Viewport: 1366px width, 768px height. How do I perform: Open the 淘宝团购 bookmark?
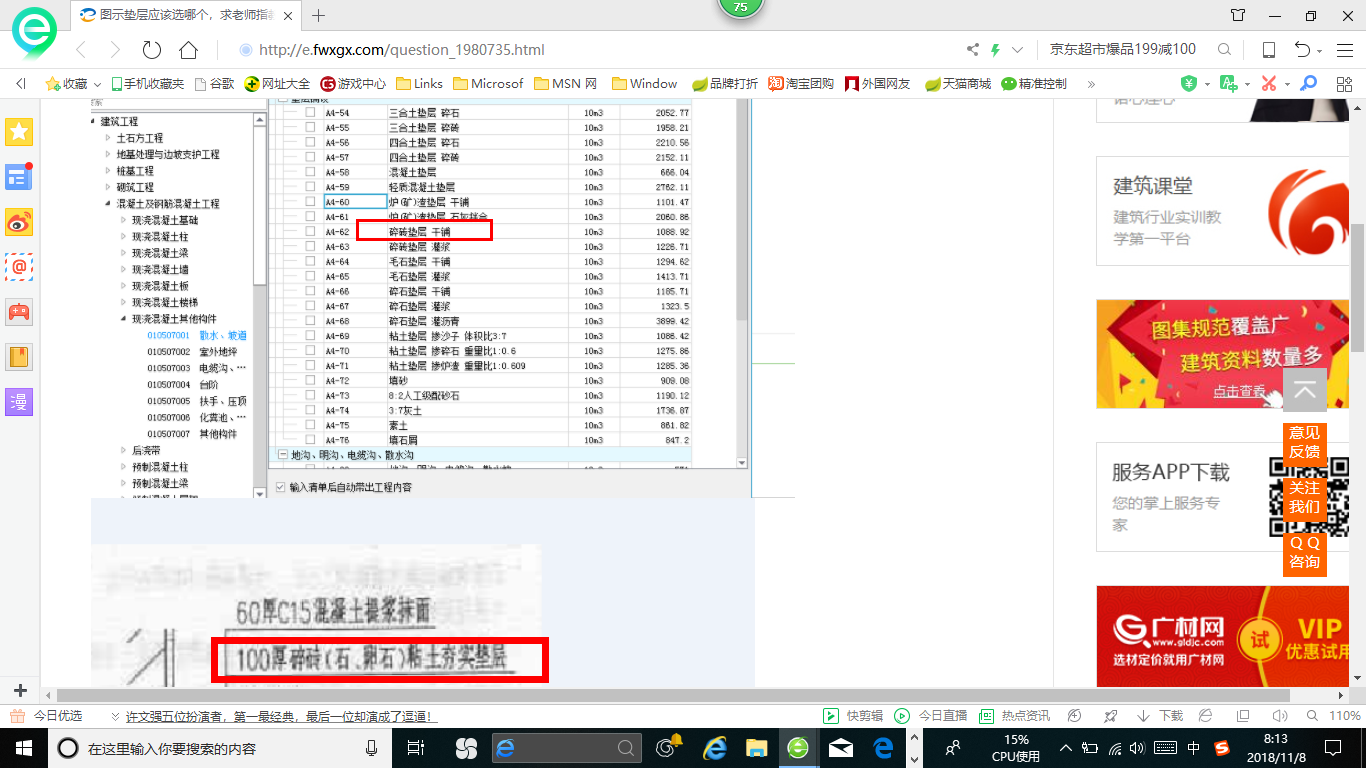pyautogui.click(x=801, y=84)
